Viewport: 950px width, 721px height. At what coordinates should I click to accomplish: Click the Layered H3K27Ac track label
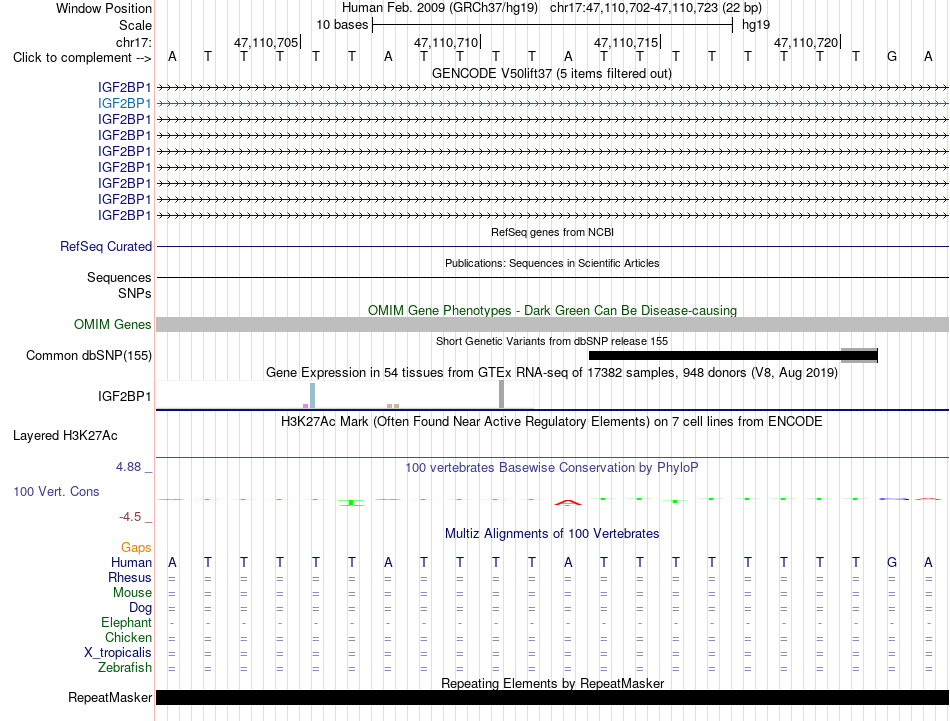(x=65, y=436)
